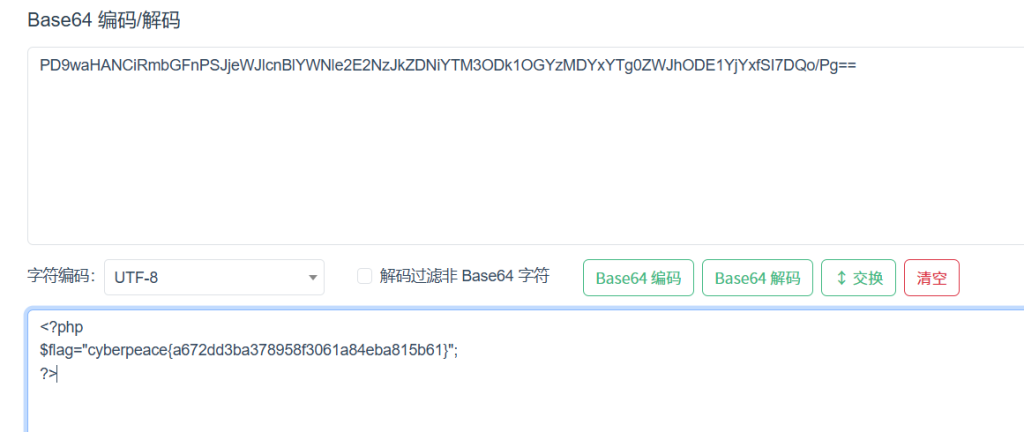The image size is (1024, 432).
Task: Clear everything with the red 清空 button
Action: (x=932, y=278)
